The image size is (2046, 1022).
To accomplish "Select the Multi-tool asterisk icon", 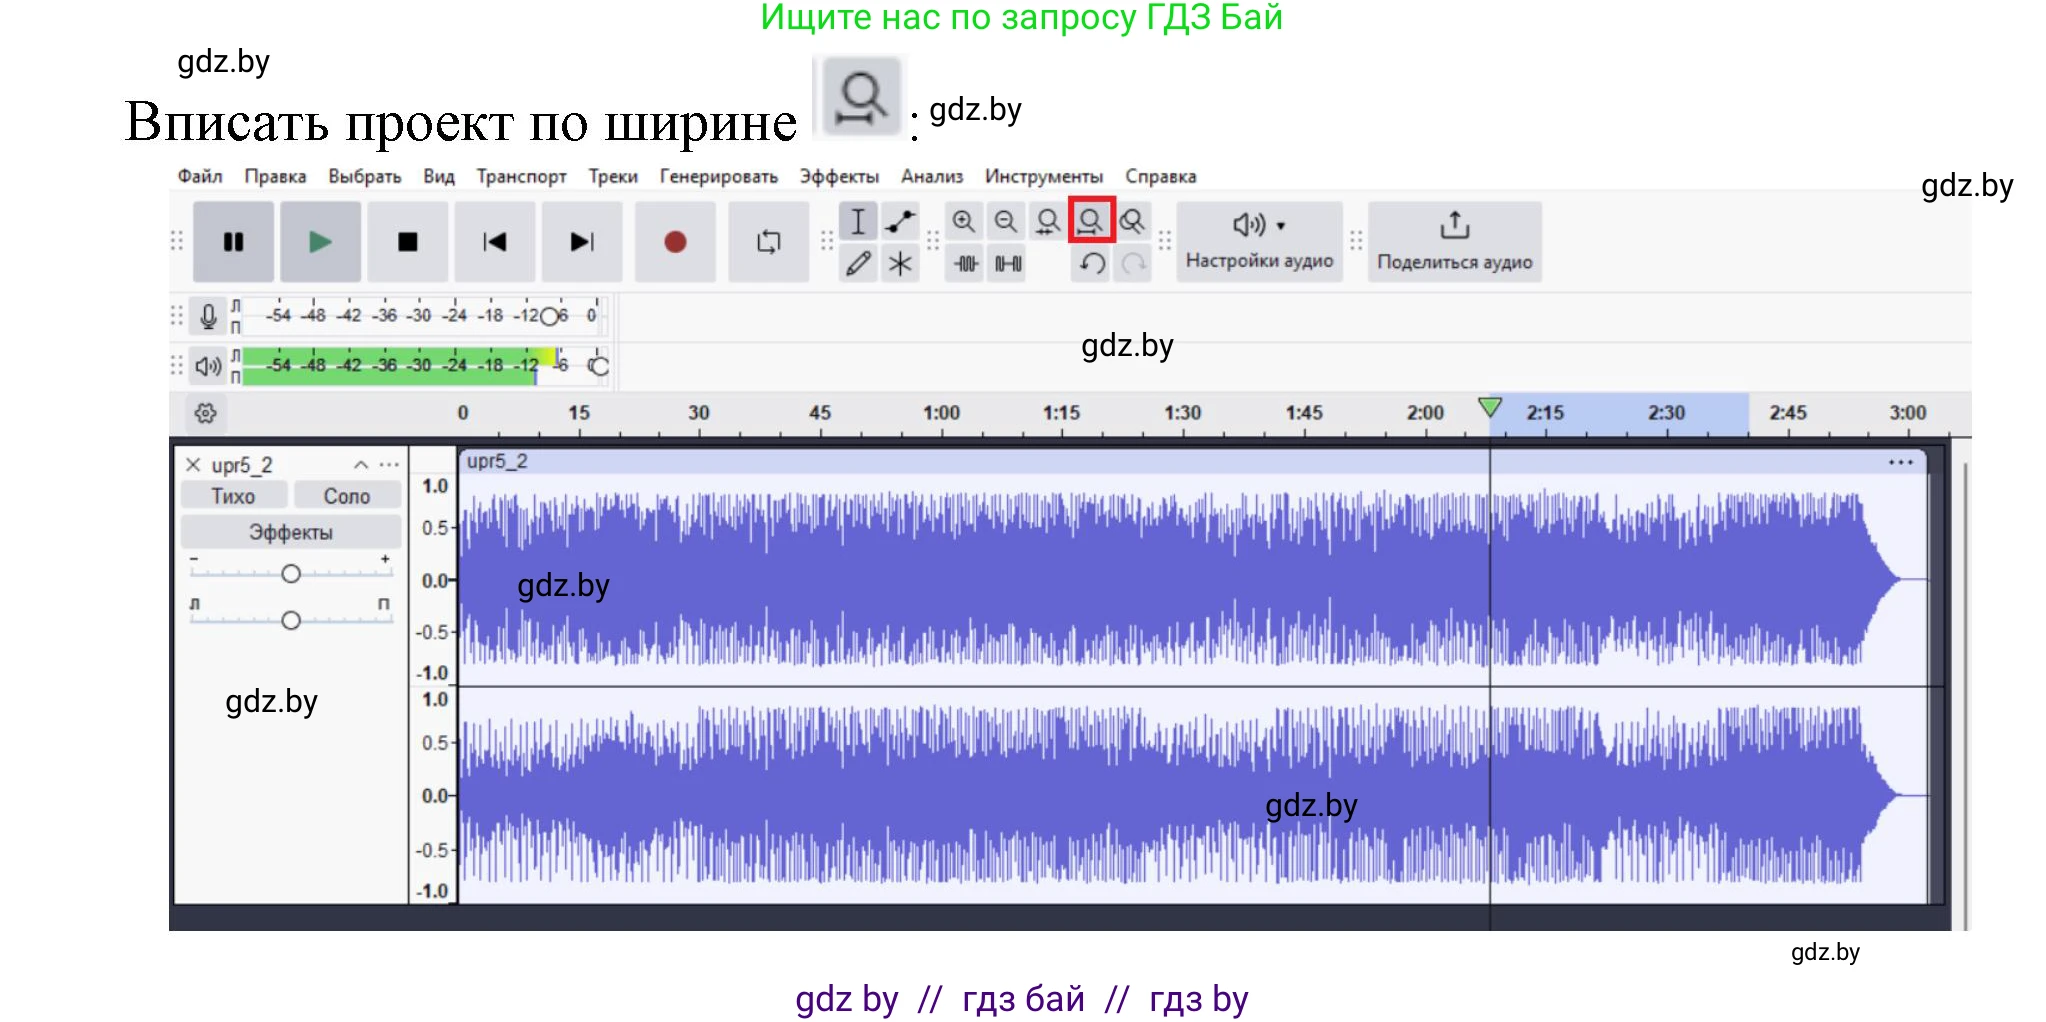I will (x=900, y=264).
